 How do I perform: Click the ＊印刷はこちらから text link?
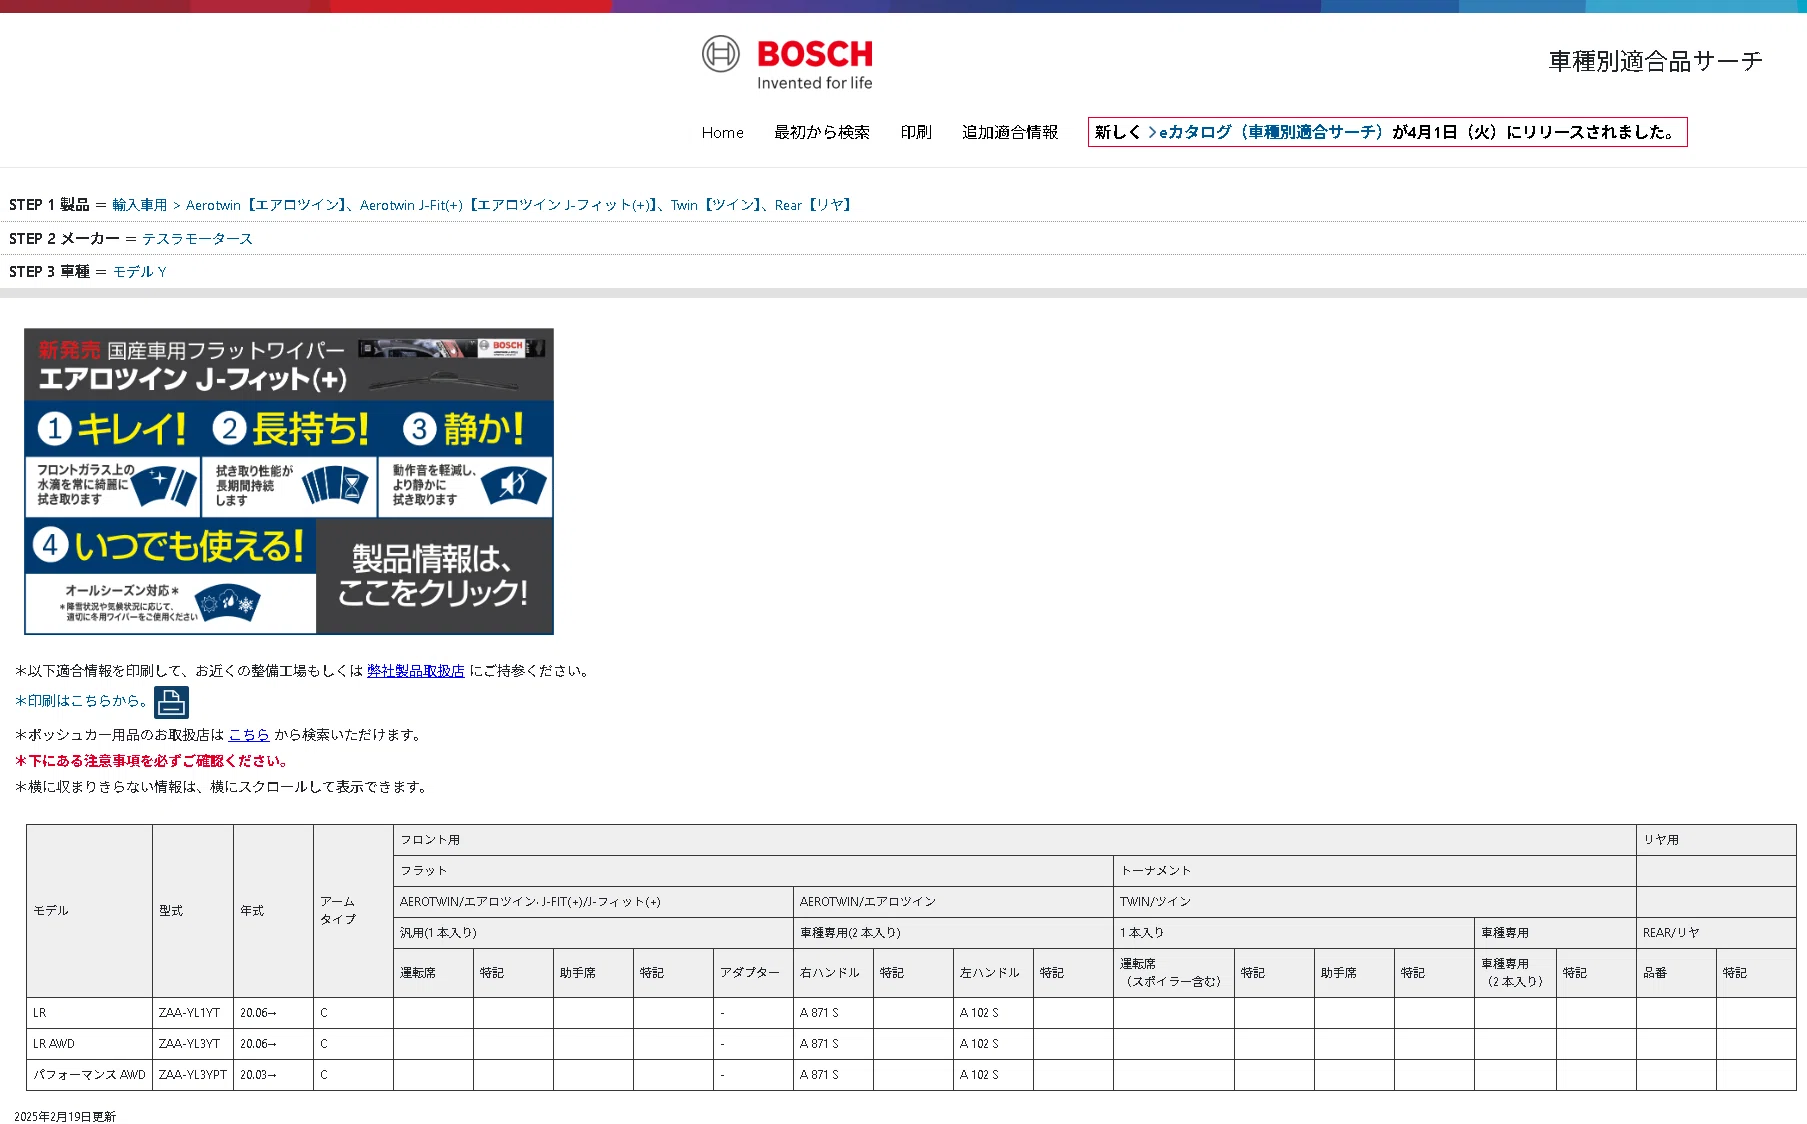click(x=81, y=701)
